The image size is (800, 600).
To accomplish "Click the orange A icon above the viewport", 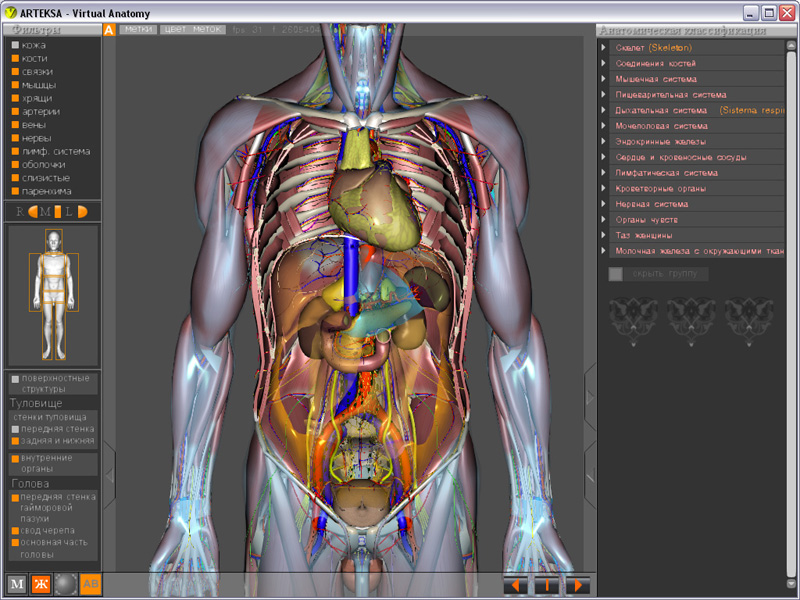I will (x=109, y=30).
